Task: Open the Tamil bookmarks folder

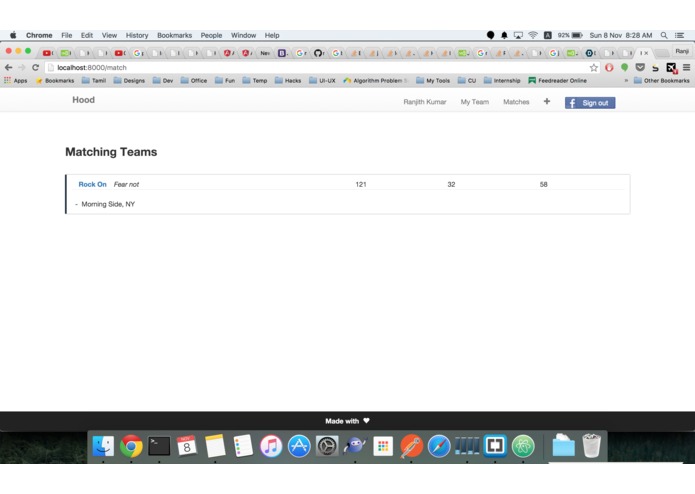Action: click(x=94, y=80)
